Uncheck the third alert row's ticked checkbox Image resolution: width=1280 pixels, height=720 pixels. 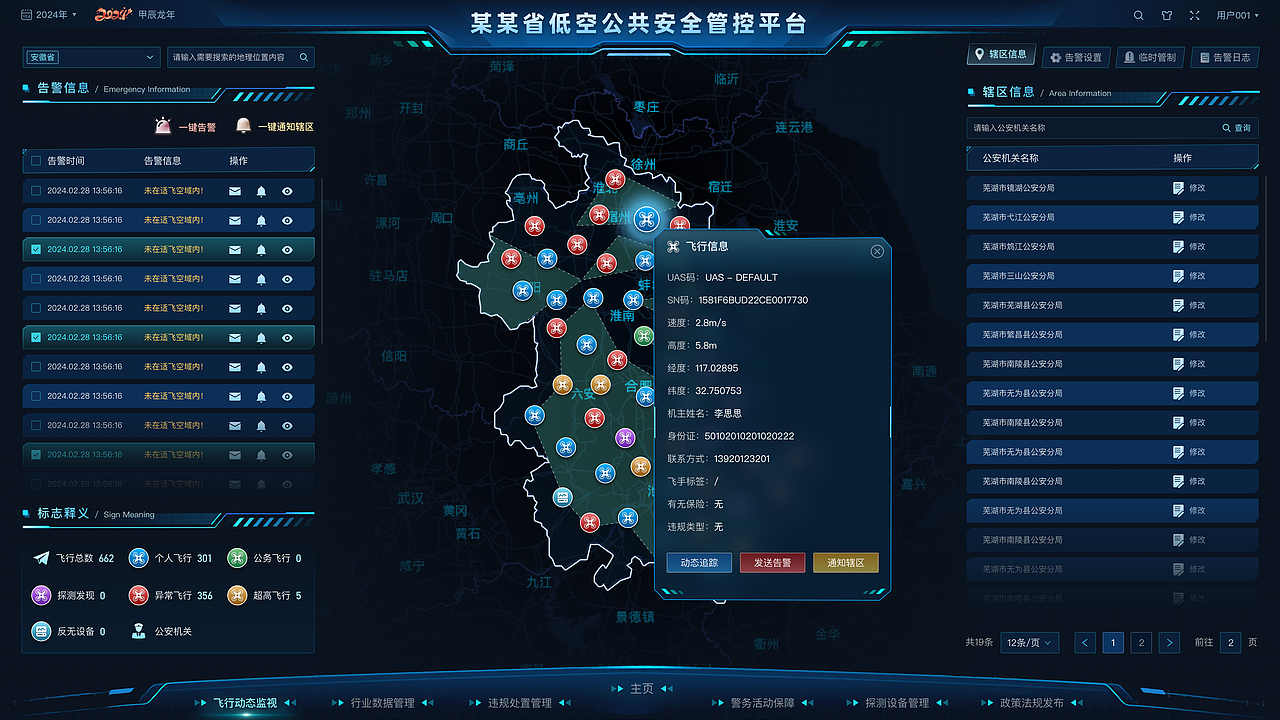point(36,249)
